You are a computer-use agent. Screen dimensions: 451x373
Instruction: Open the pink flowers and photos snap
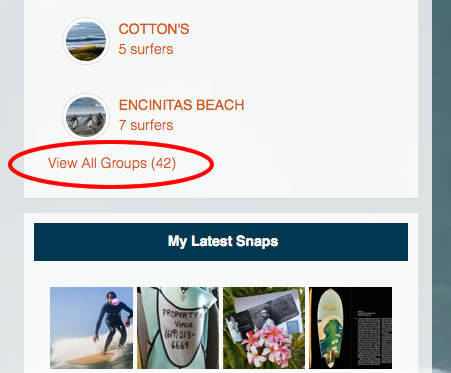(264, 328)
